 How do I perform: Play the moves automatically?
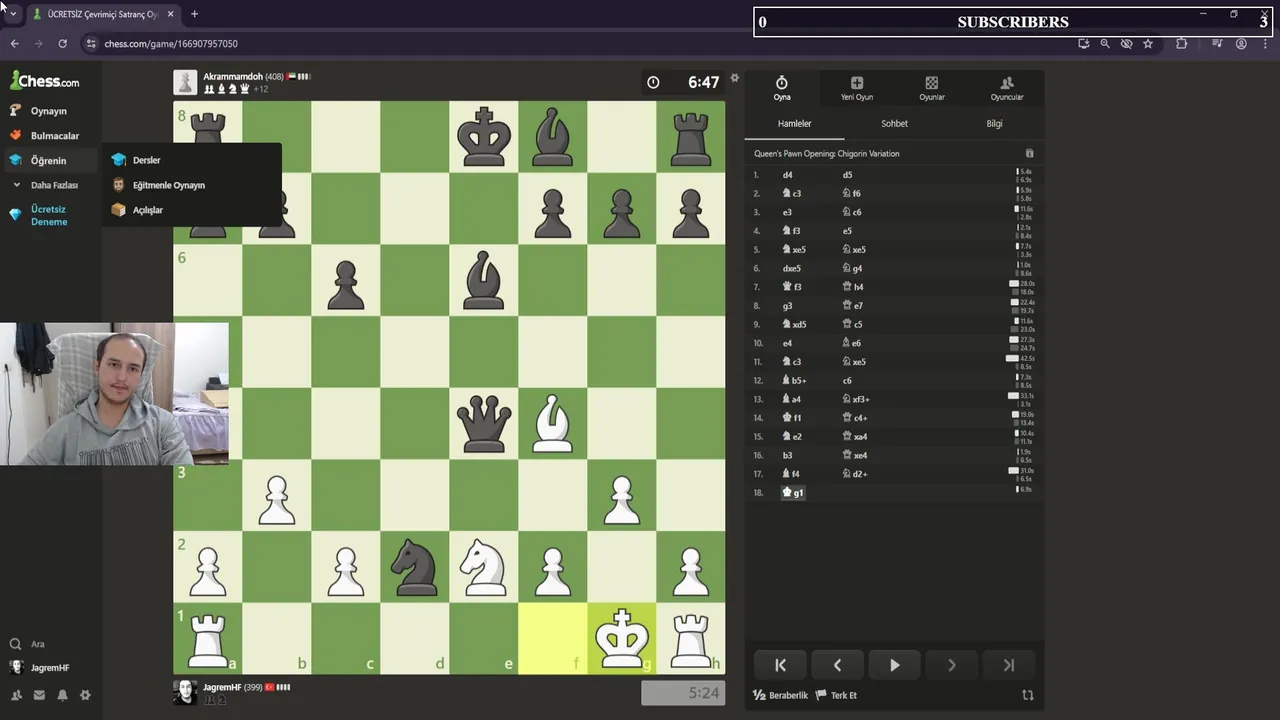pos(895,665)
